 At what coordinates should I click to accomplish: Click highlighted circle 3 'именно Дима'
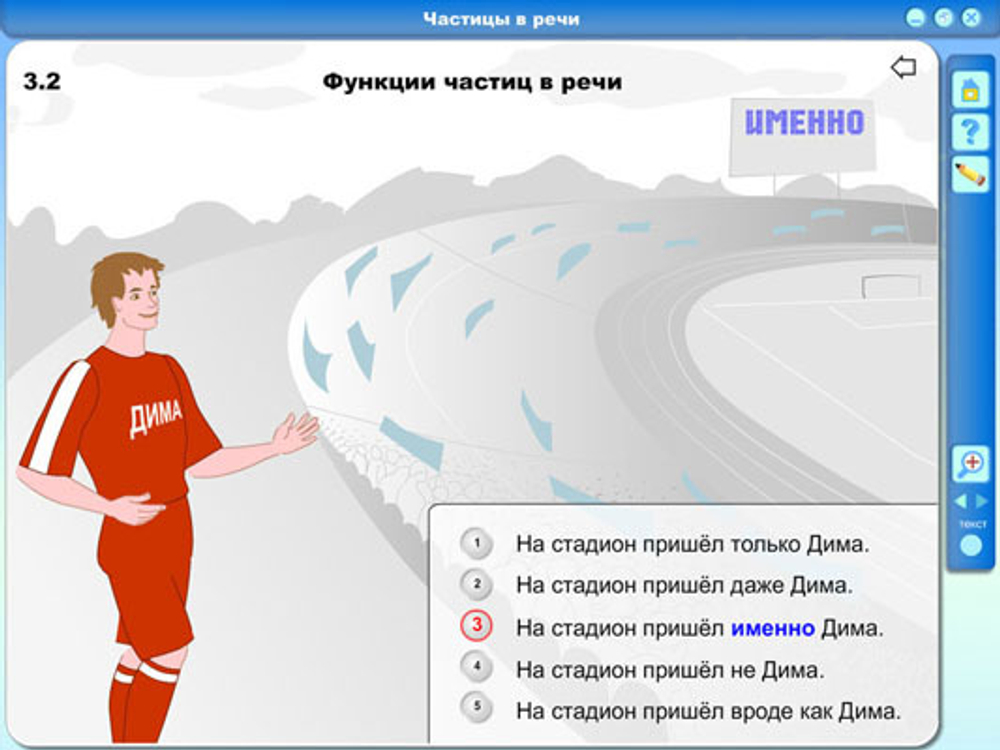(x=477, y=625)
